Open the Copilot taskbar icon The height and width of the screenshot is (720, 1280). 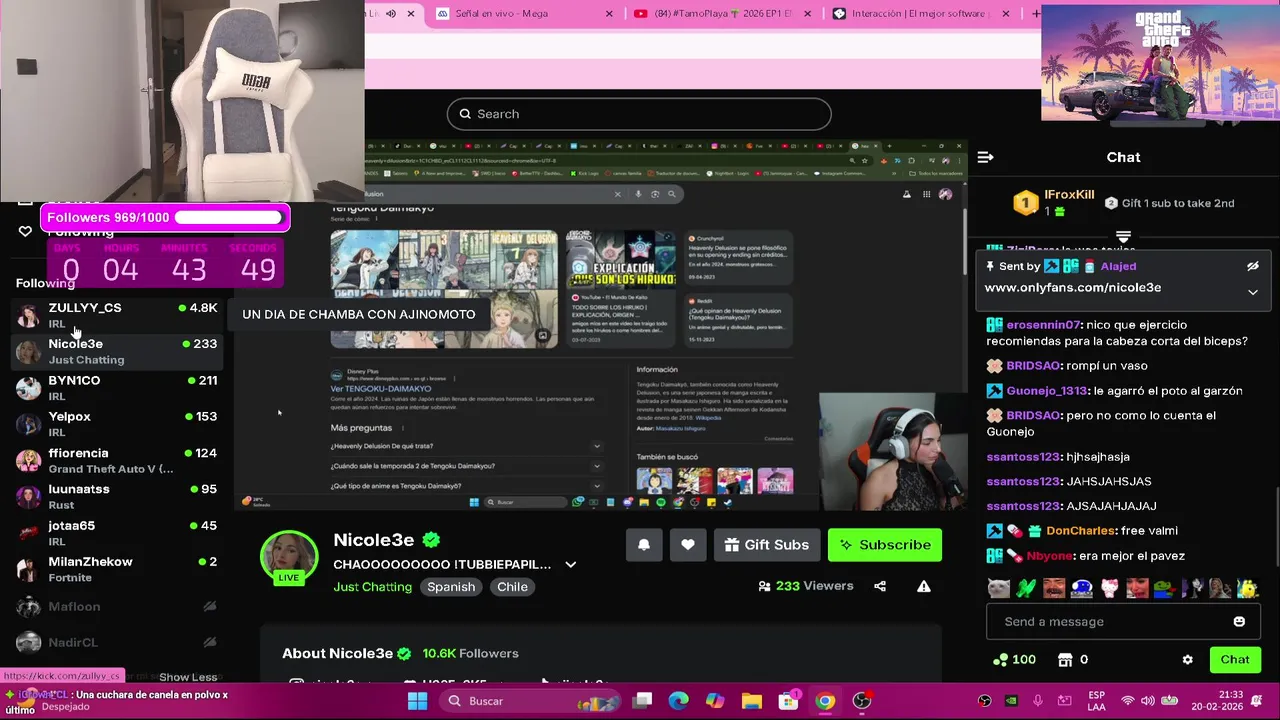(715, 701)
